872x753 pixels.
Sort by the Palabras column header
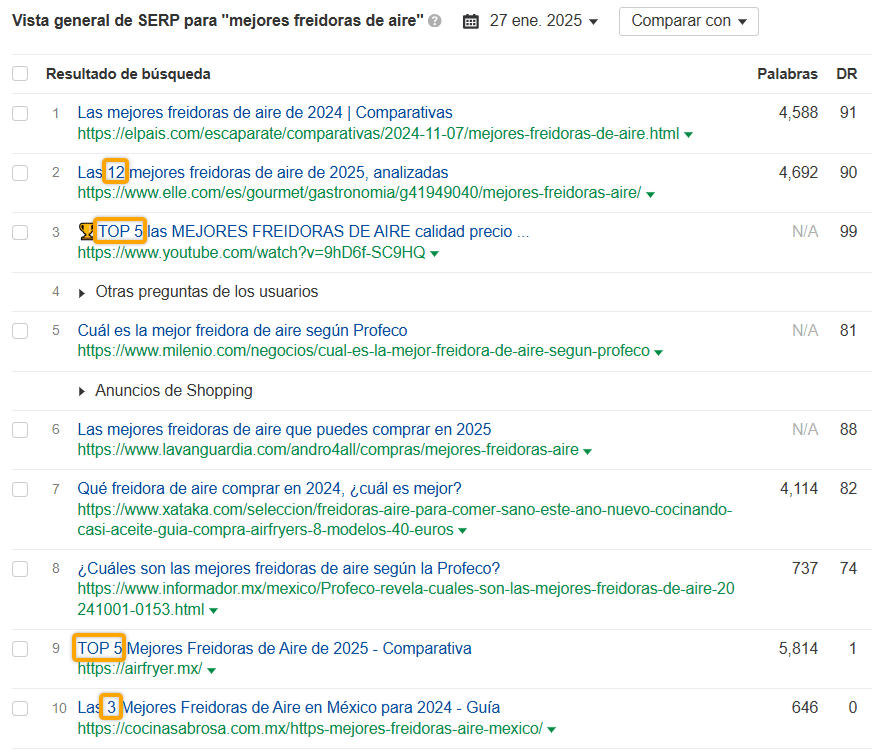click(787, 74)
